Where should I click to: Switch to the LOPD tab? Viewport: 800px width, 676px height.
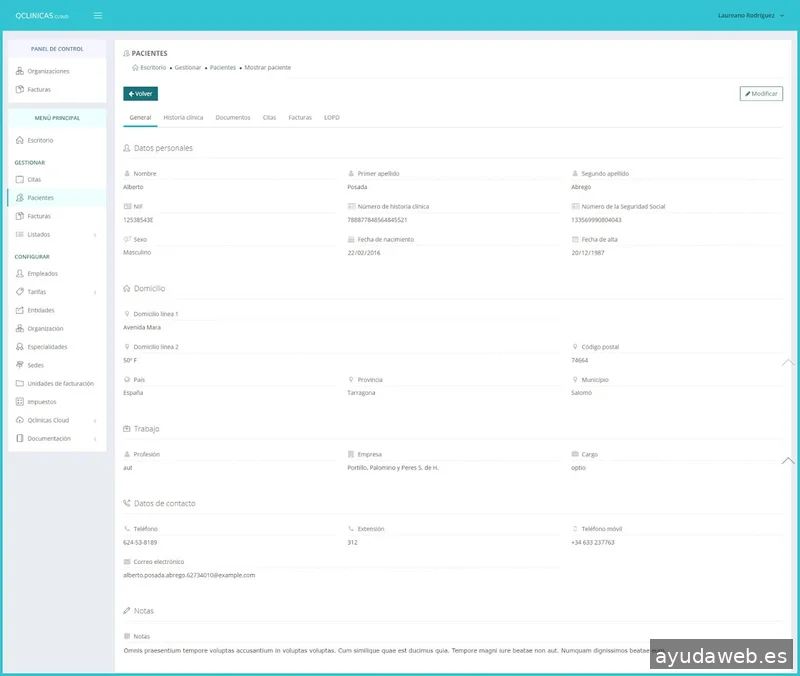click(332, 118)
